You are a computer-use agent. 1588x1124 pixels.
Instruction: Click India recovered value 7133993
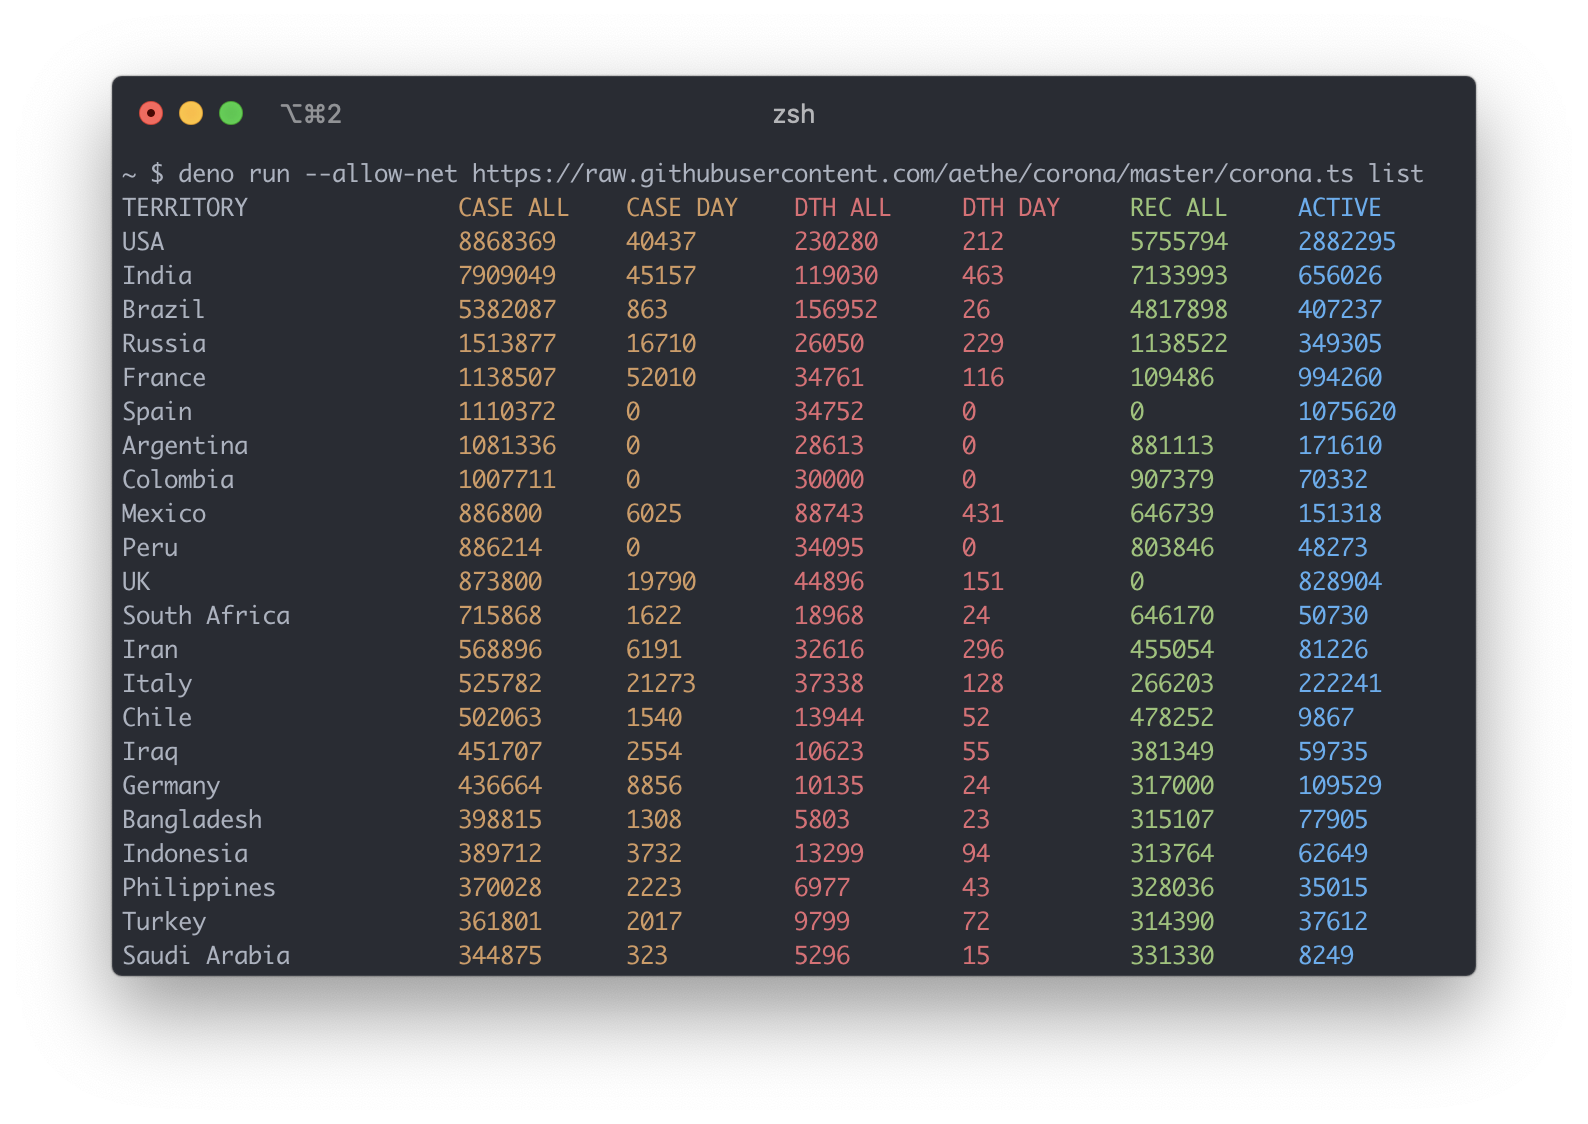click(x=1179, y=276)
